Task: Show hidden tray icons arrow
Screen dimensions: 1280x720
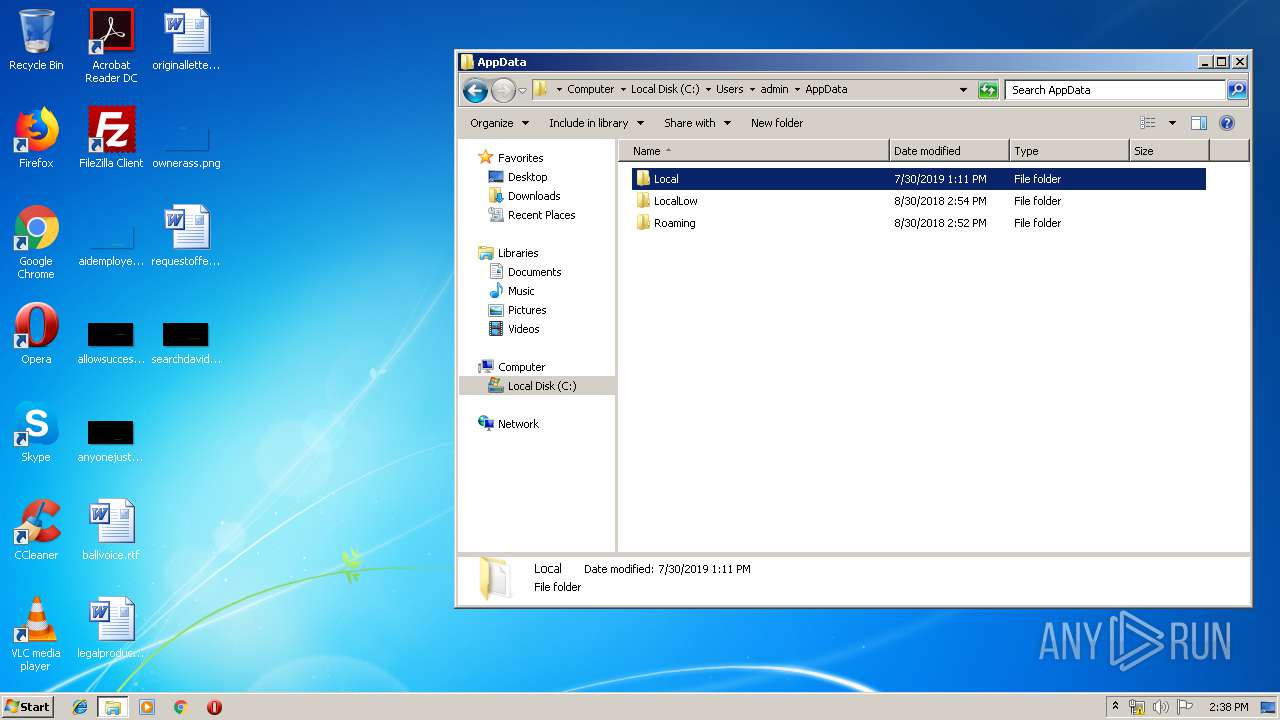Action: coord(1116,707)
